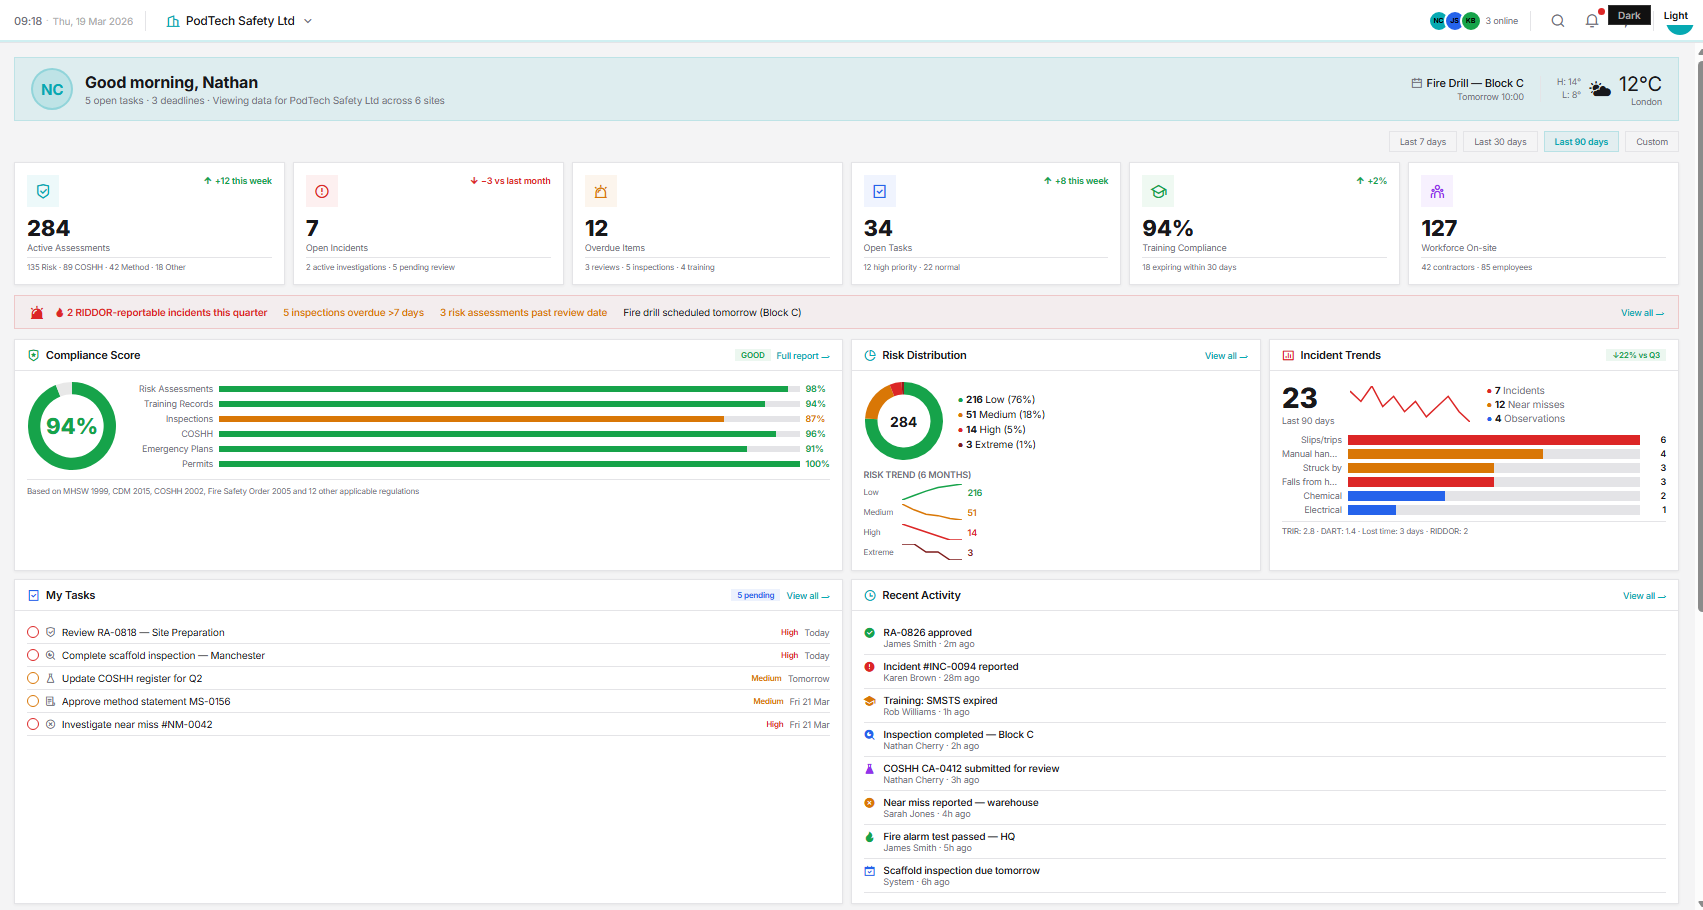The height and width of the screenshot is (910, 1703).
Task: Open the Custom date range selector
Action: coord(1651,141)
